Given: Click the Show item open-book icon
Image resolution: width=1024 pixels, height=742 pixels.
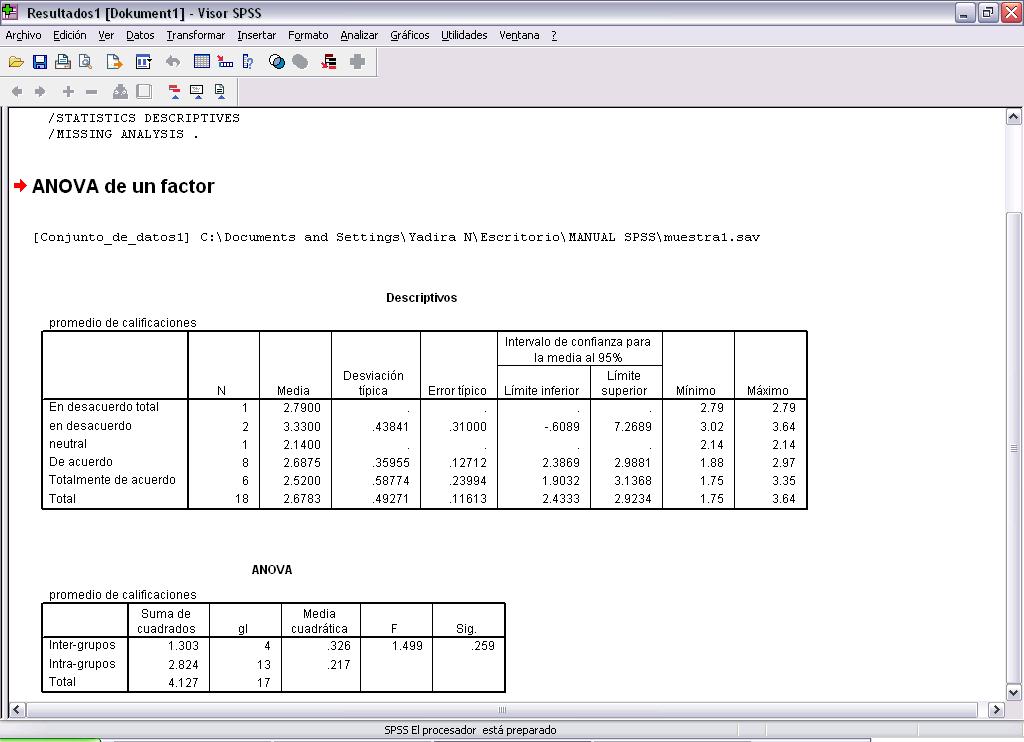Looking at the screenshot, I should click(x=120, y=91).
